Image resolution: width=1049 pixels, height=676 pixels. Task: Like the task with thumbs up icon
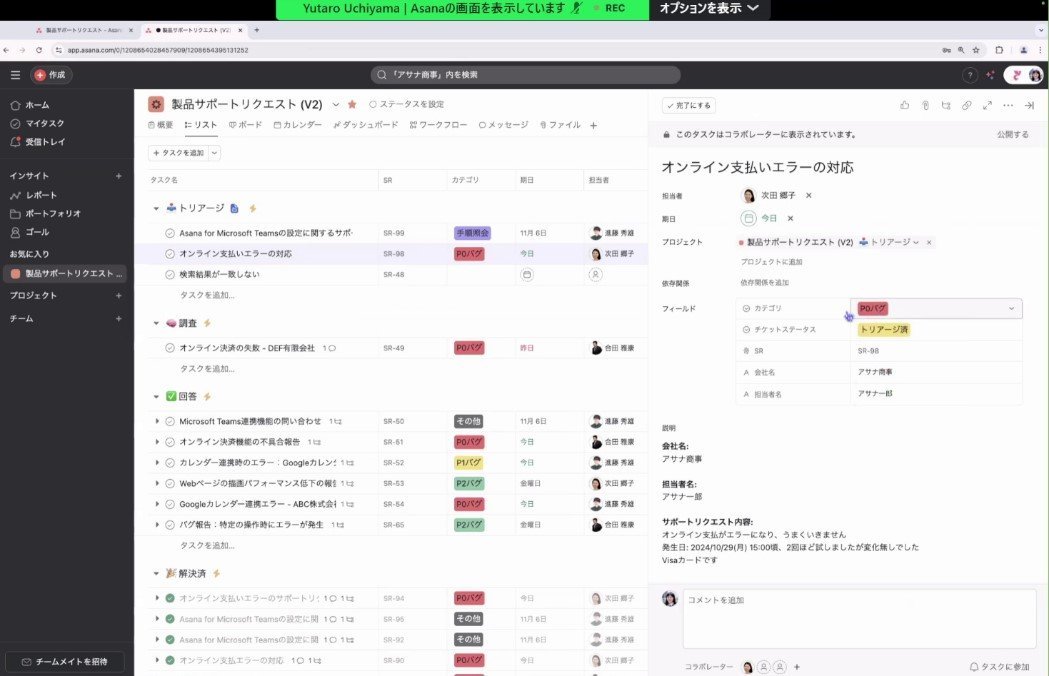[904, 105]
